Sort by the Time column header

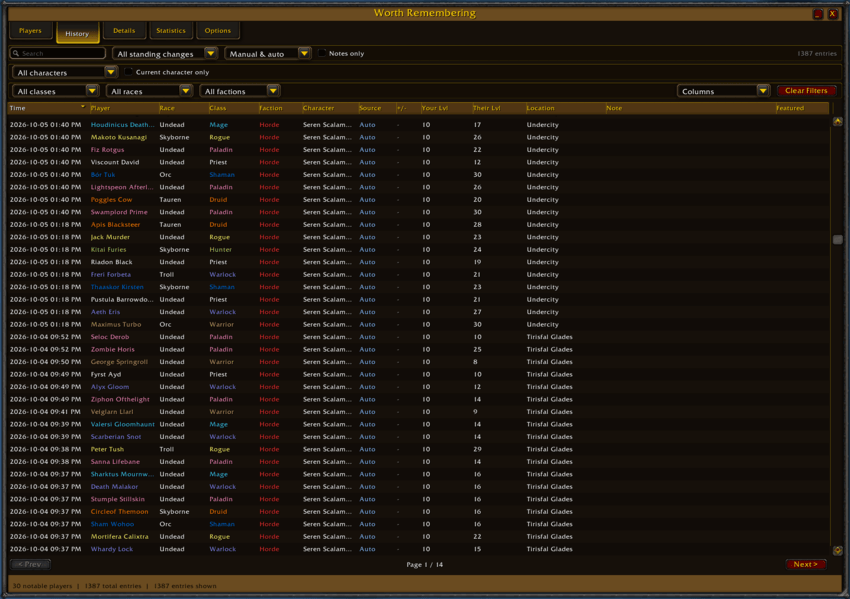coord(47,108)
